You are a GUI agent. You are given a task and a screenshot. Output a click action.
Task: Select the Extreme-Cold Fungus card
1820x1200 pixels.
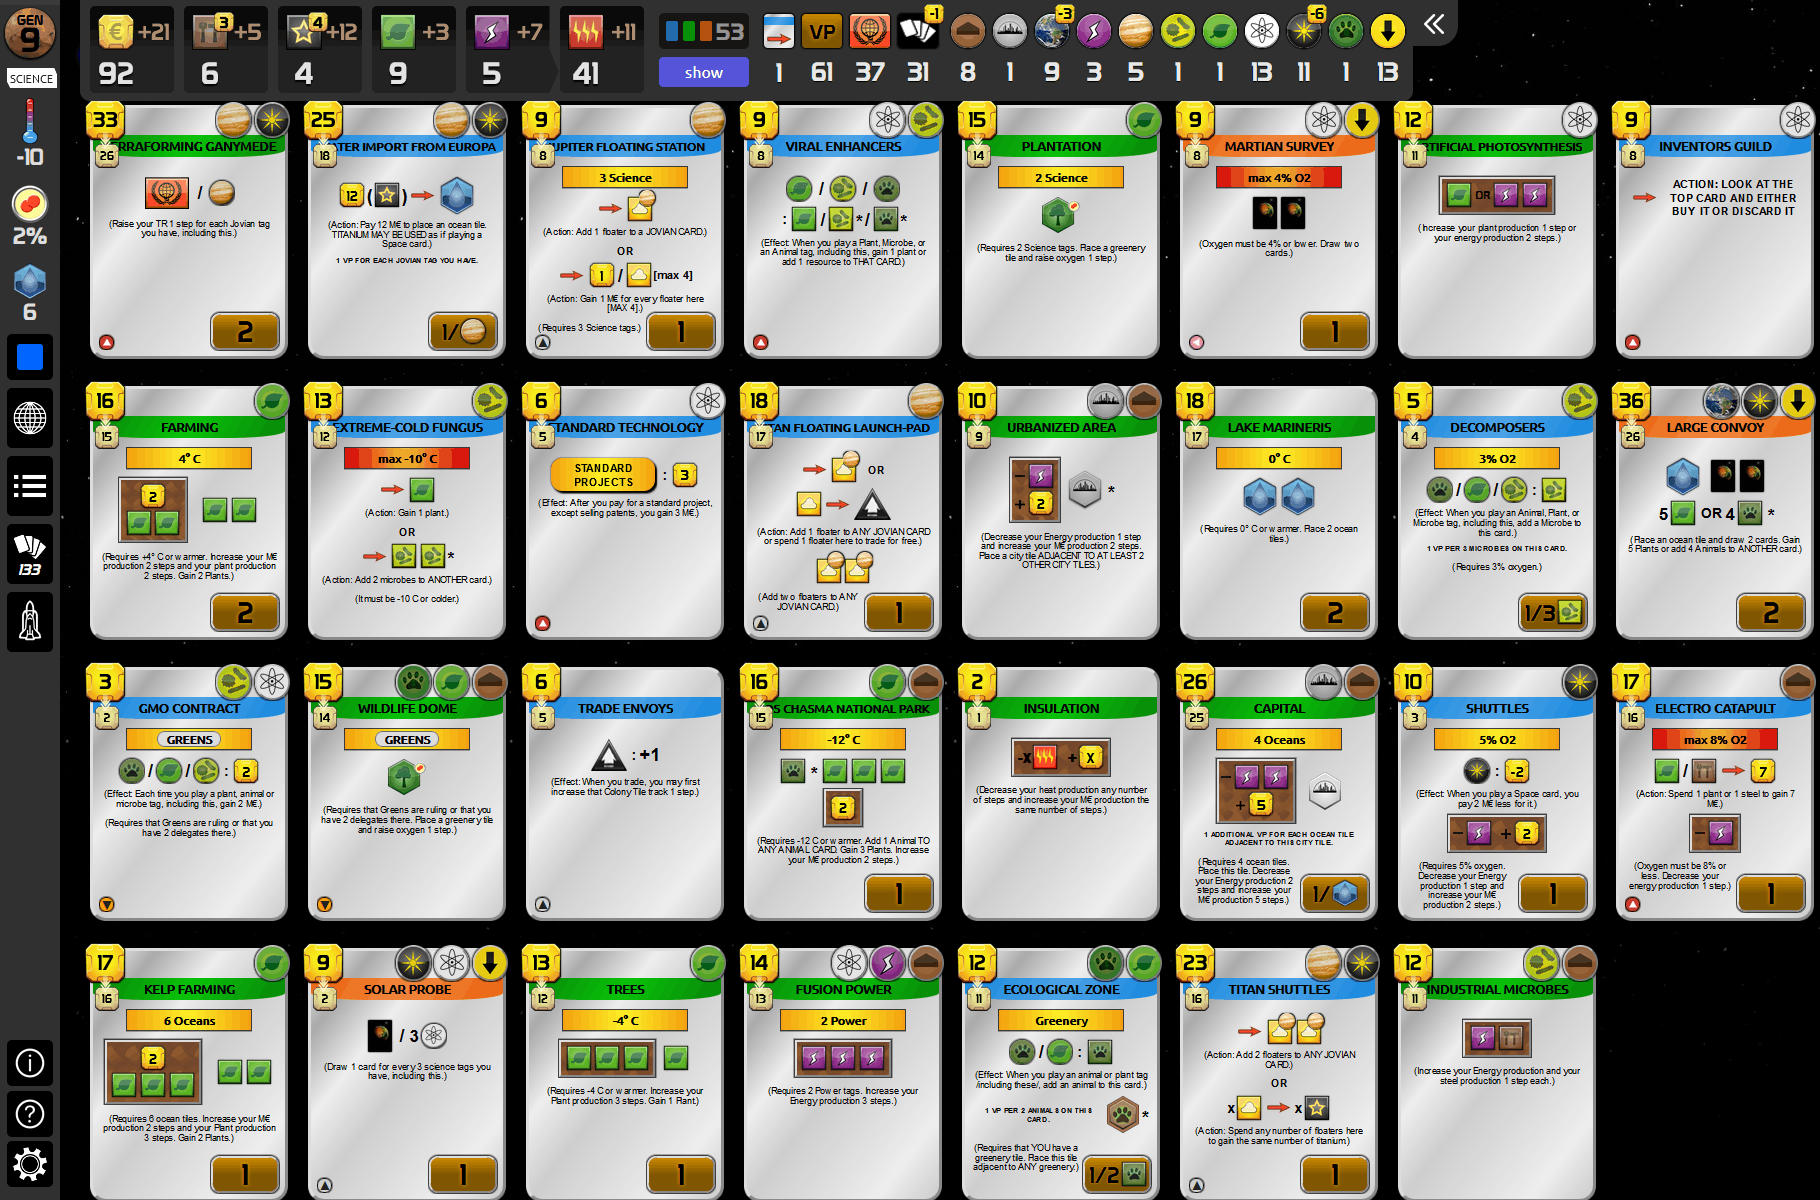pos(407,511)
